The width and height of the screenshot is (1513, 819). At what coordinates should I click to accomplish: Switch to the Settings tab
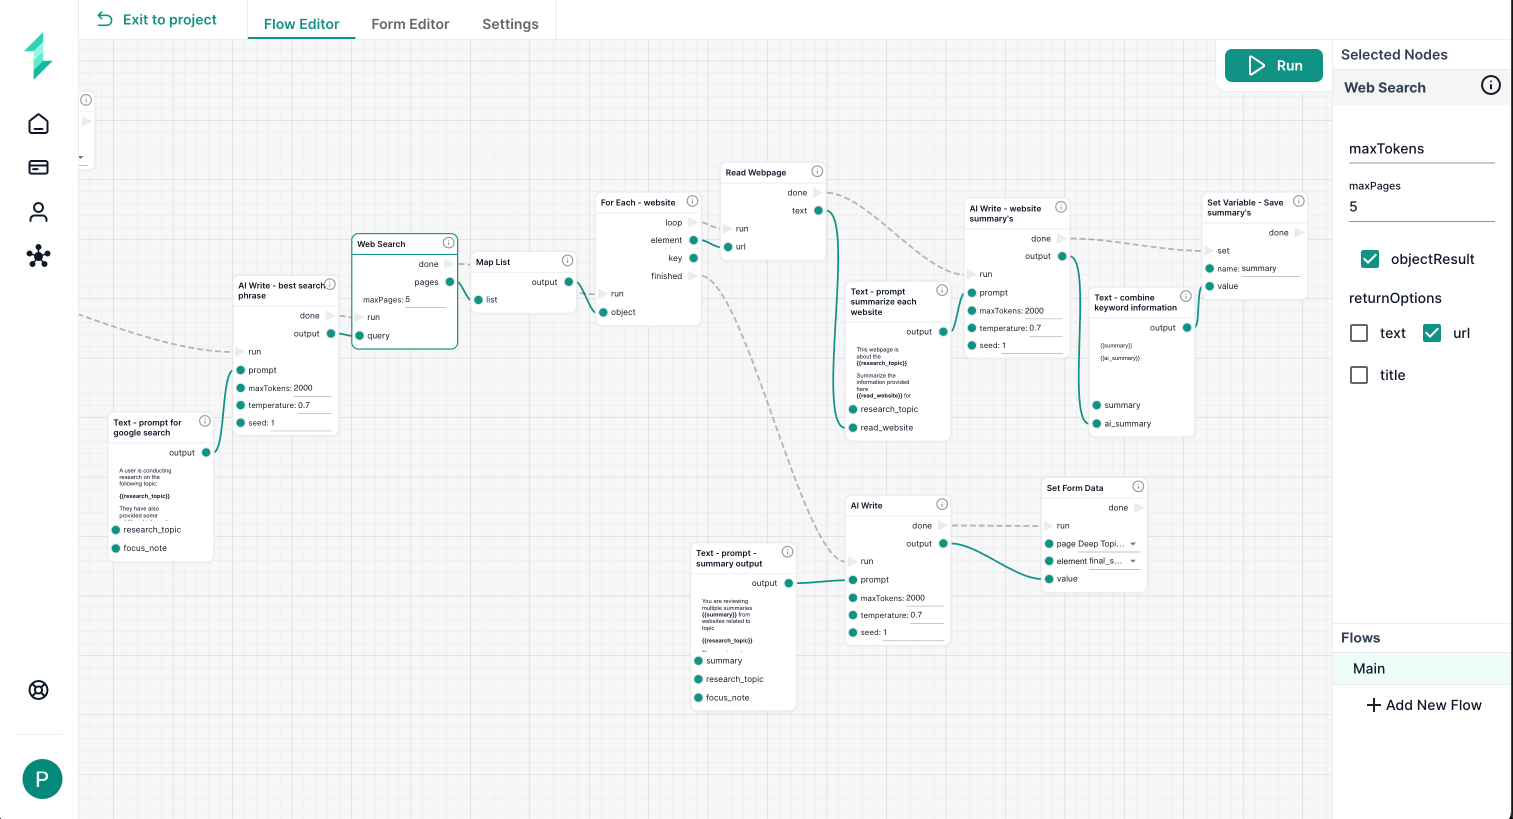tap(510, 23)
